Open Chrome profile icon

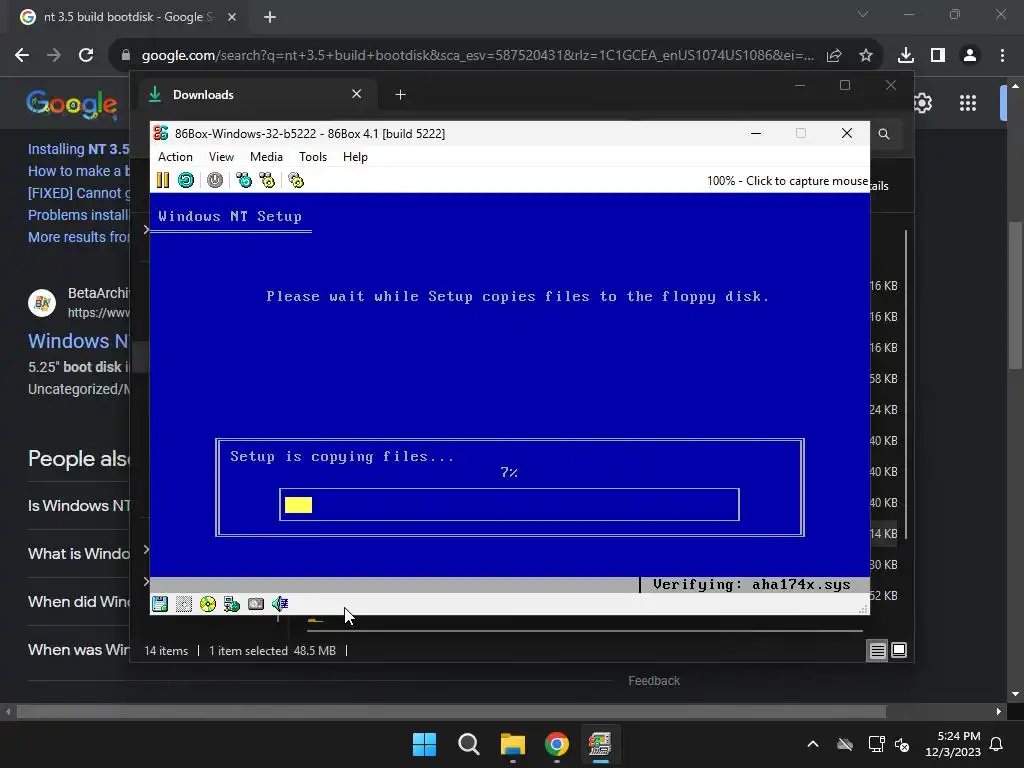(x=970, y=56)
